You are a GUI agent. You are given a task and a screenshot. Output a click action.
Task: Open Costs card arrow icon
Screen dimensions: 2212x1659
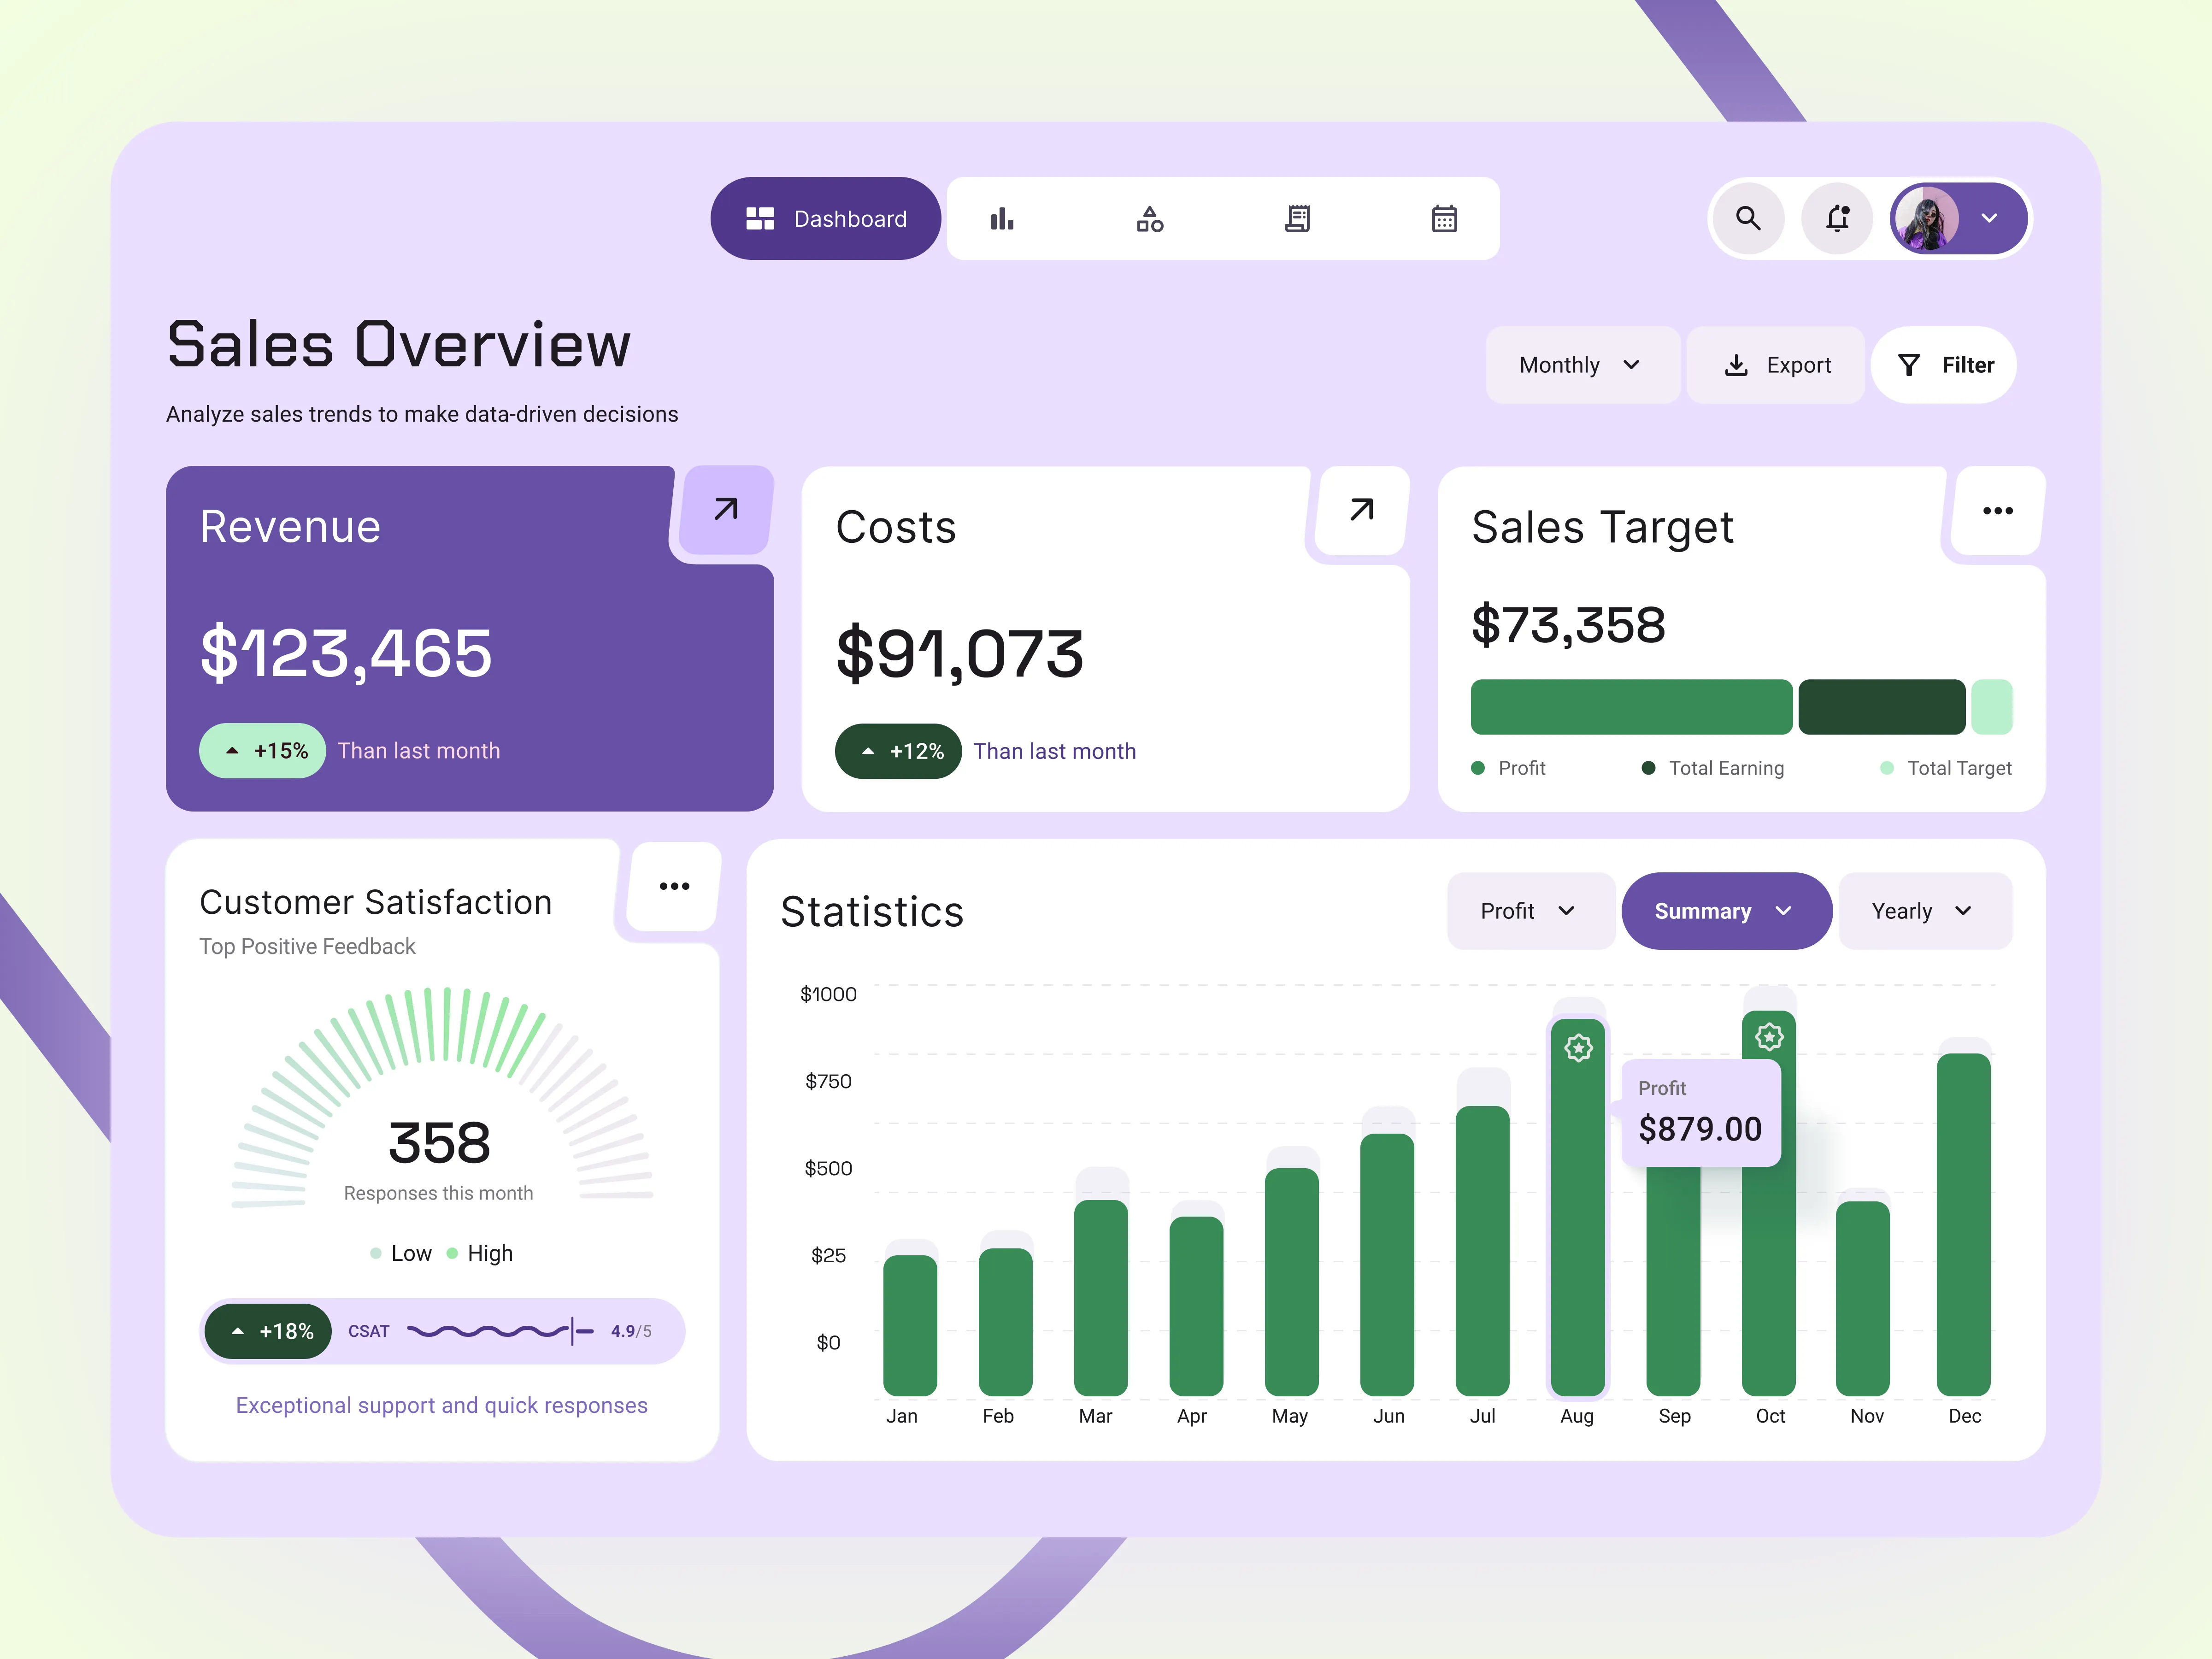click(x=1361, y=510)
